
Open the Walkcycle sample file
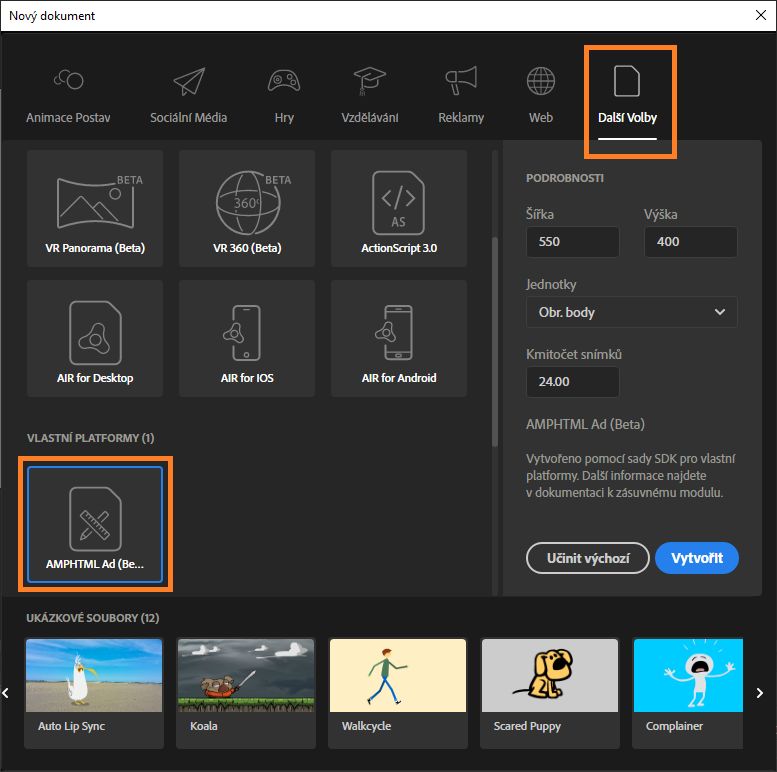[x=398, y=693]
